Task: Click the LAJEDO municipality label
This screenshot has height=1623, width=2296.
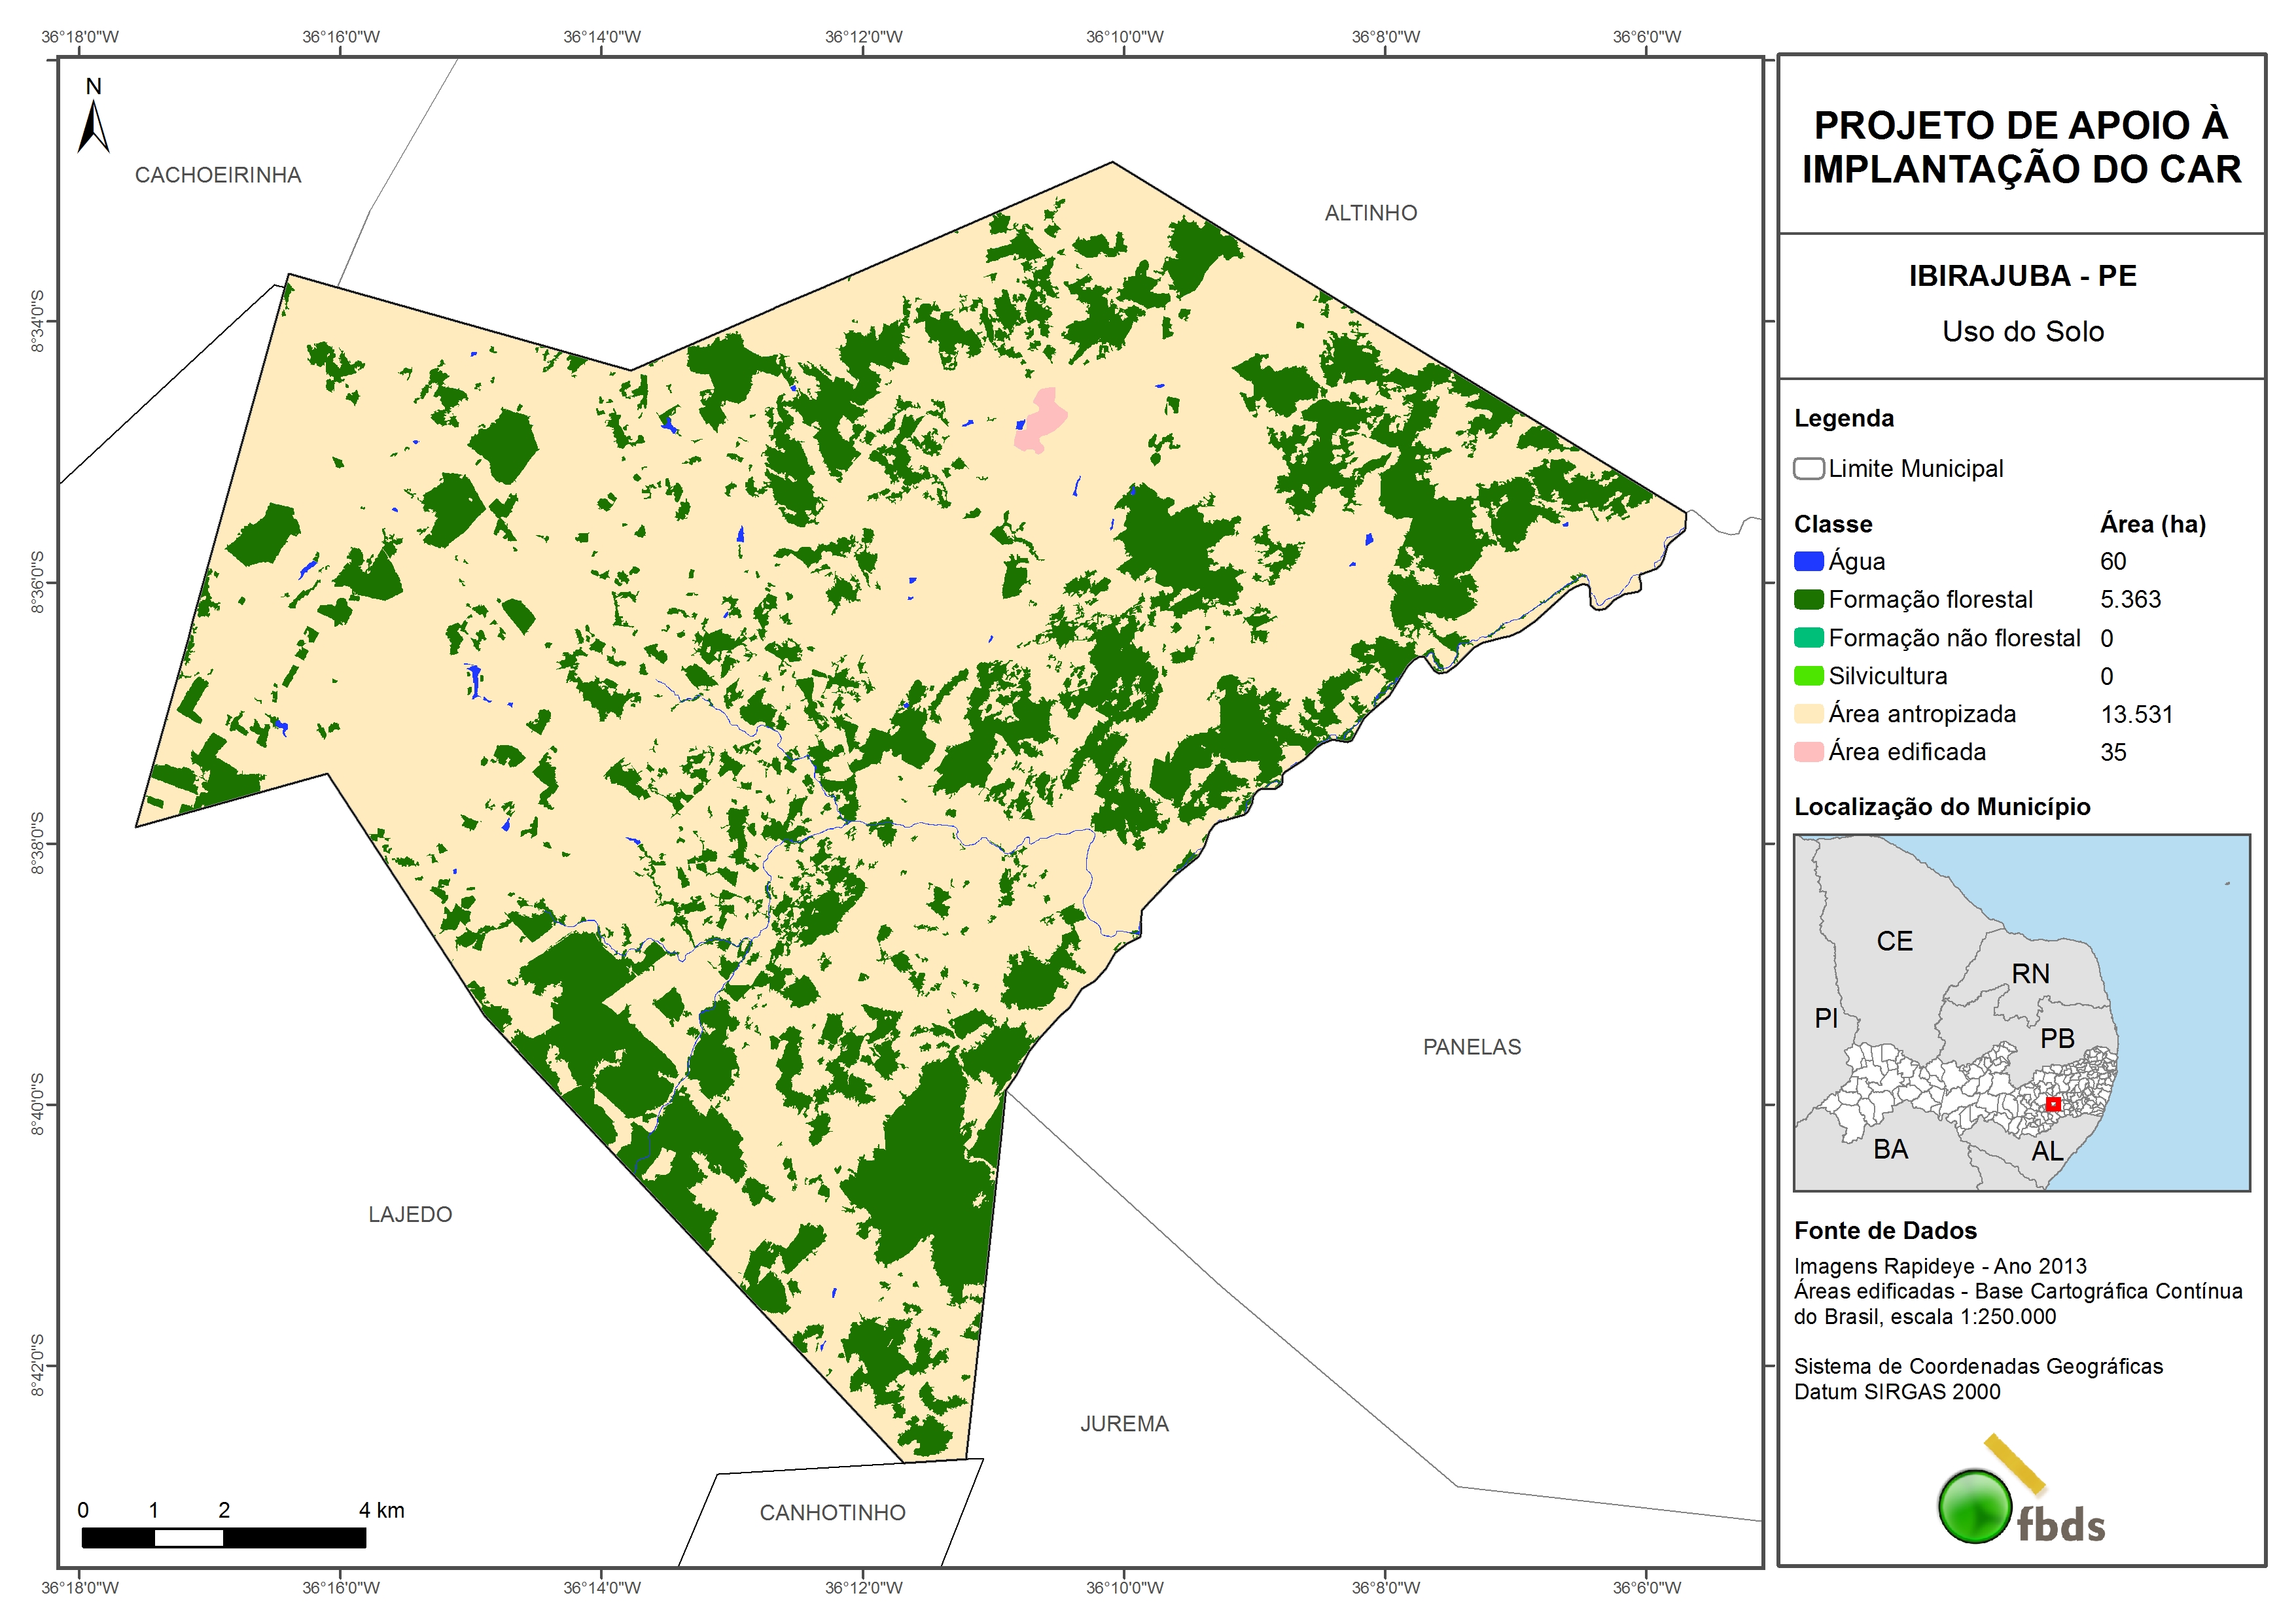Action: pyautogui.click(x=410, y=1214)
